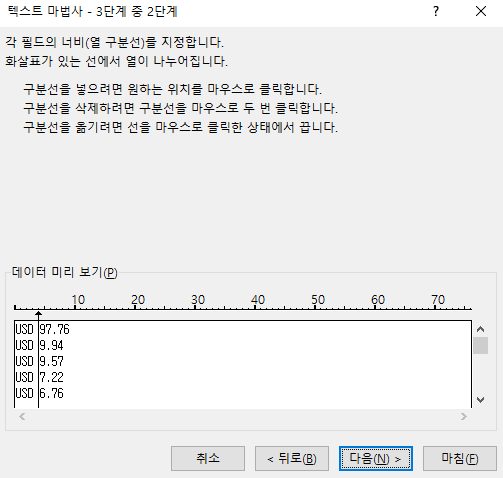Click the right arrow of the horizontal scrollbar
Screen dimensions: 503x478
click(464, 416)
